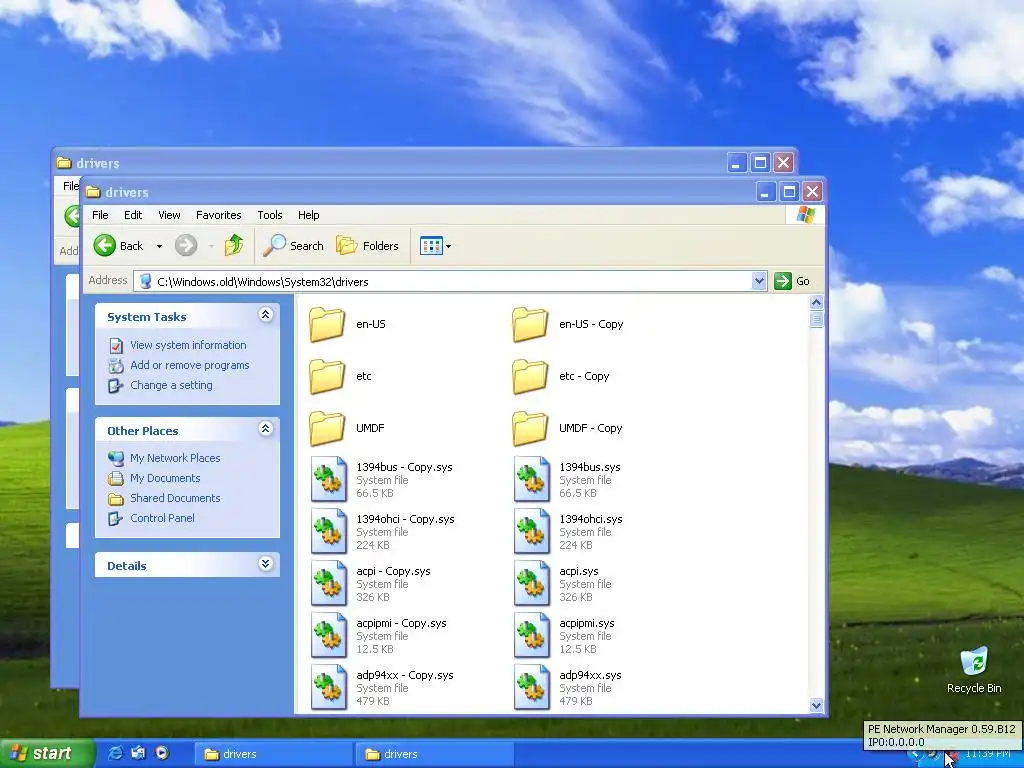The width and height of the screenshot is (1024, 768).
Task: Go up one folder level icon
Action: (x=234, y=246)
